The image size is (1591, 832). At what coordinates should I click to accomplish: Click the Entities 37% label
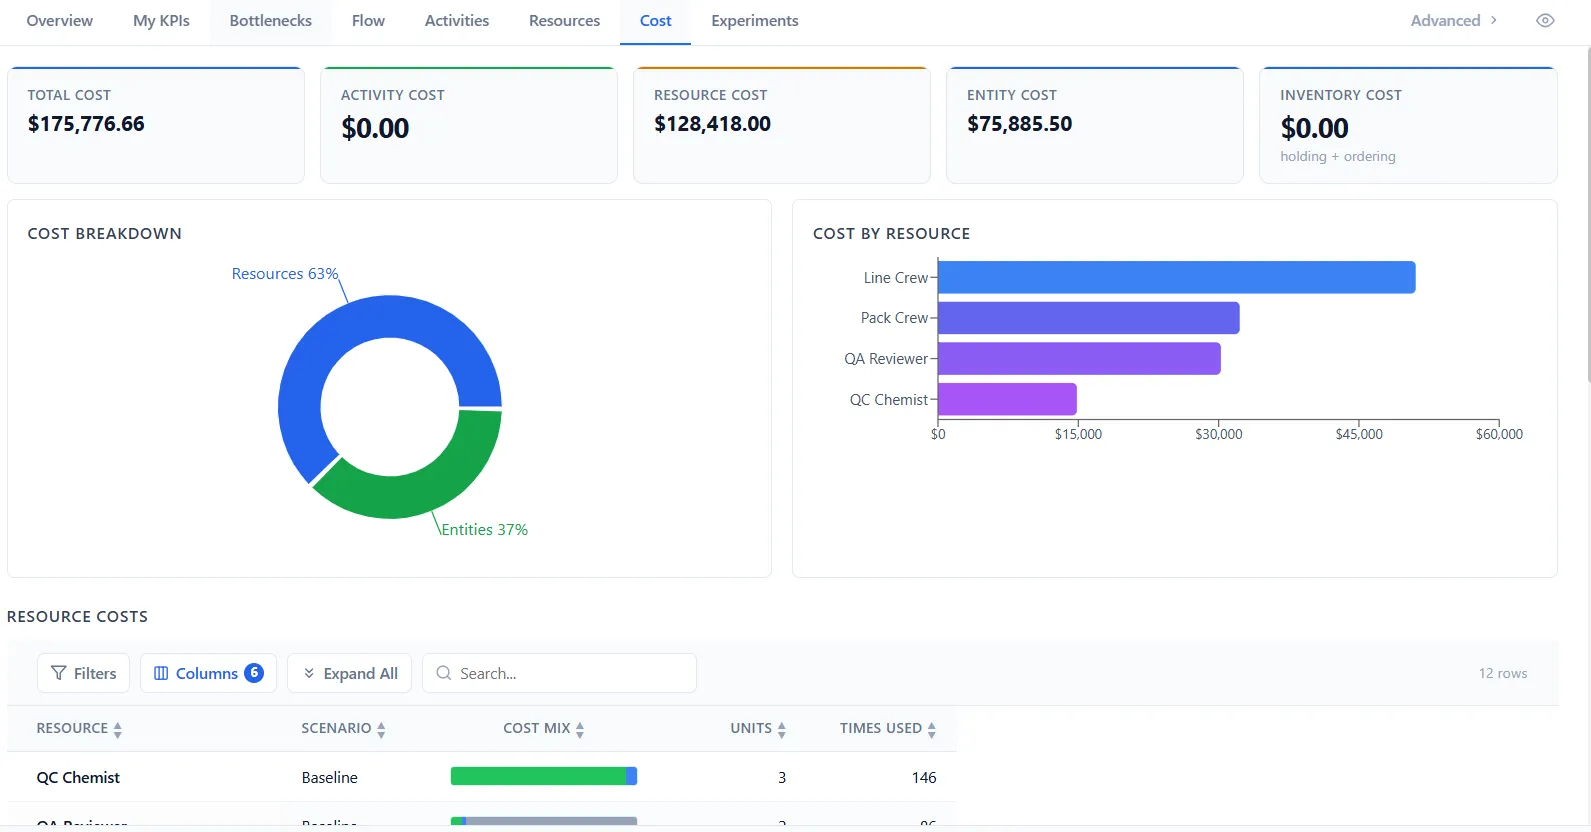[x=484, y=530]
